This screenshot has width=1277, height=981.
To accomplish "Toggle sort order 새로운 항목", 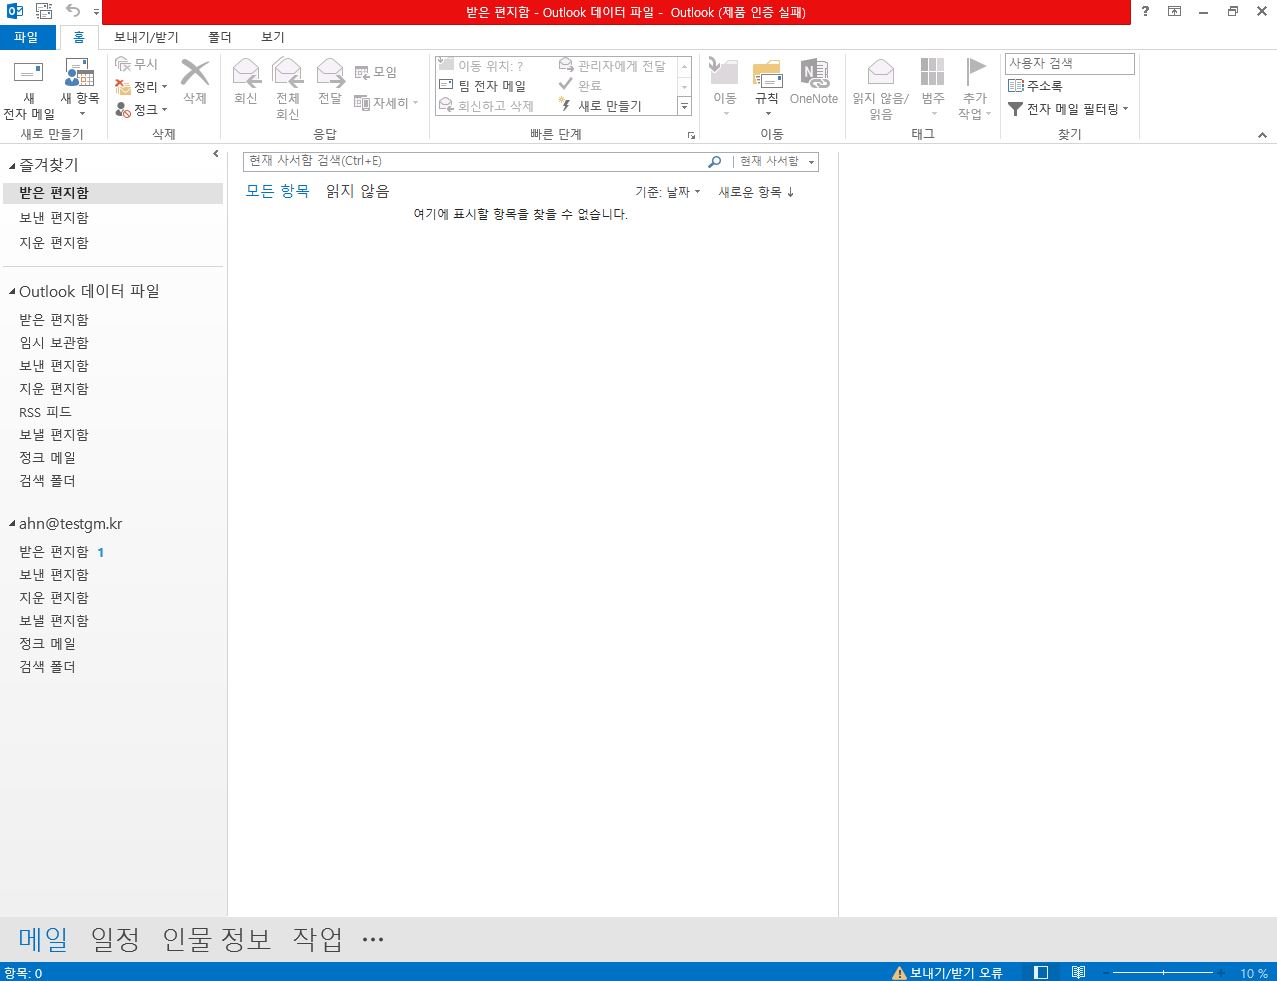I will tap(756, 192).
